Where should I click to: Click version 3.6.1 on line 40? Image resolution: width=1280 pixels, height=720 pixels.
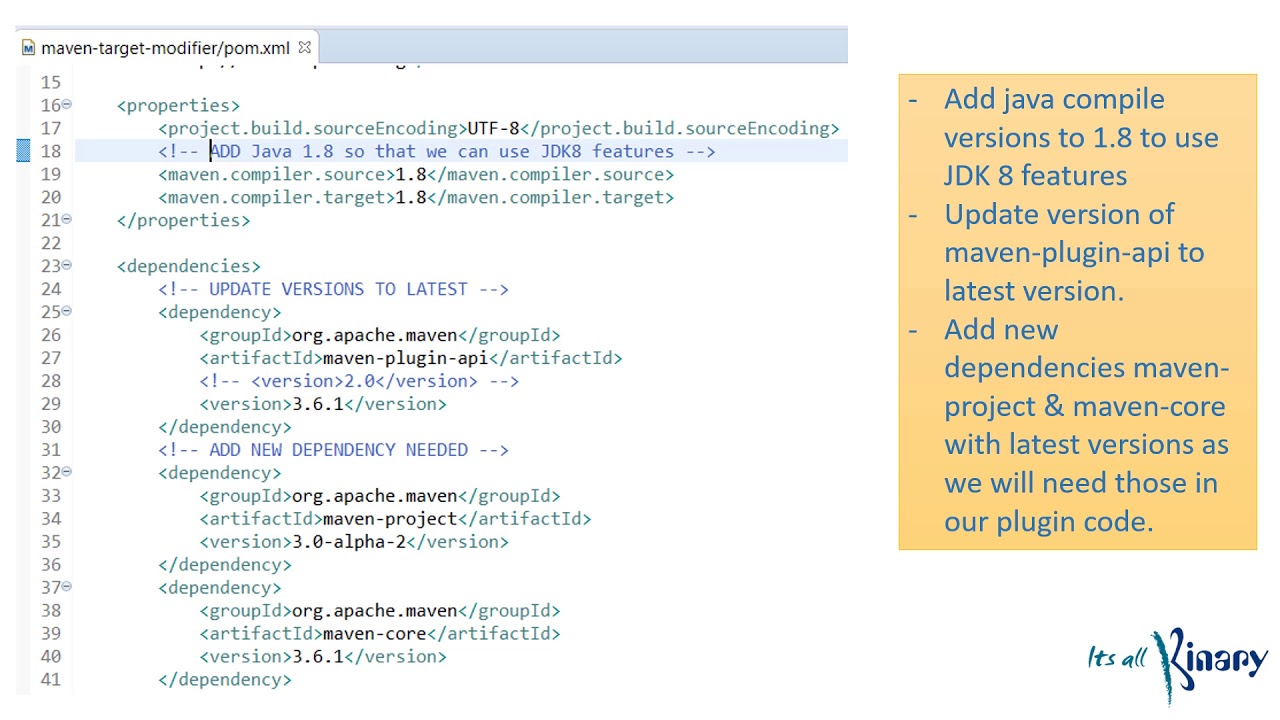318,657
